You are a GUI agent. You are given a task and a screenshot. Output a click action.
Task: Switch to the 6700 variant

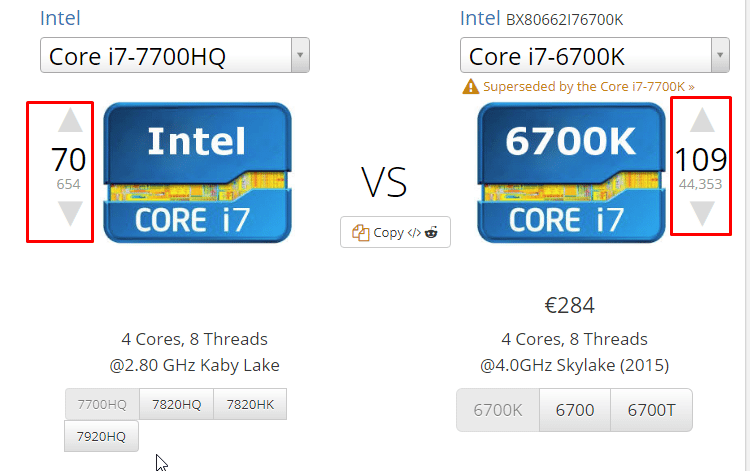[574, 410]
